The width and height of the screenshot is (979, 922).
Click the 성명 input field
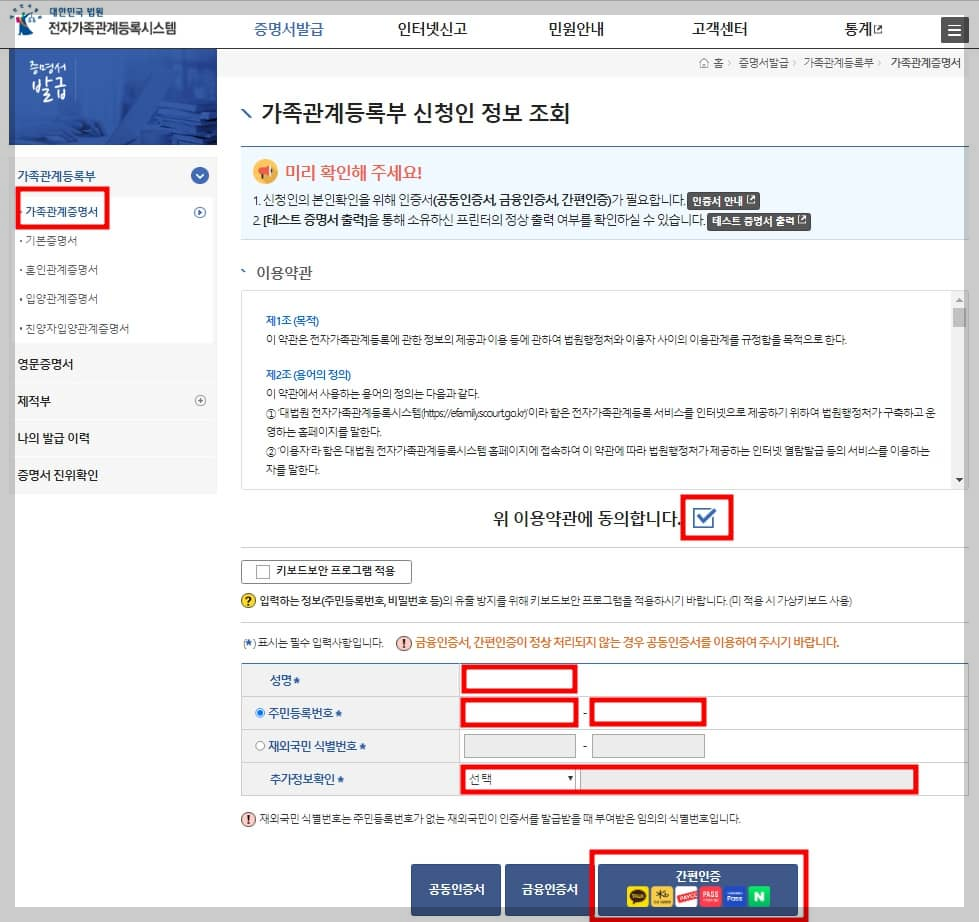tap(518, 678)
